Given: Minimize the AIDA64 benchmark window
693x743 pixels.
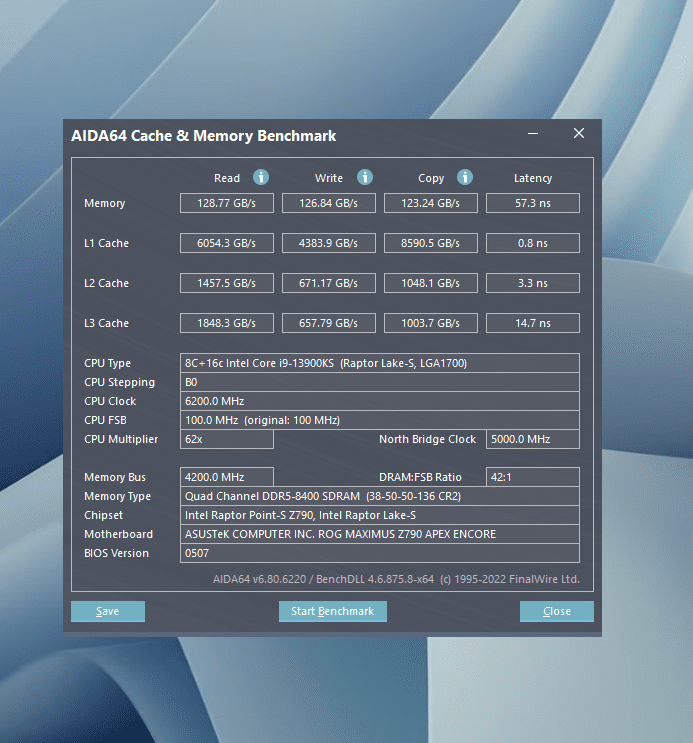Looking at the screenshot, I should point(533,134).
